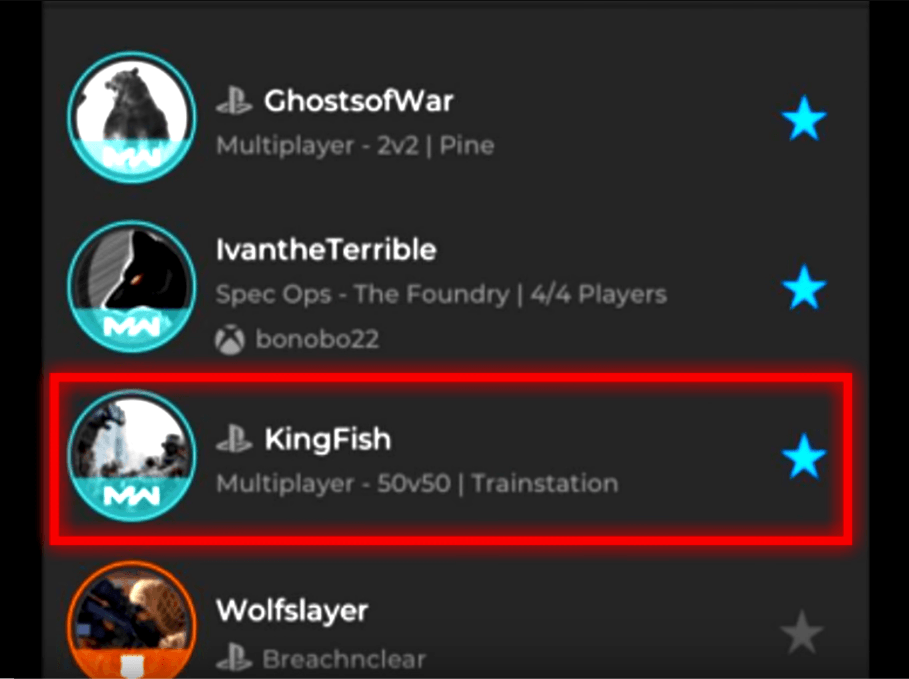Select the GhostsofWar player name

[358, 101]
